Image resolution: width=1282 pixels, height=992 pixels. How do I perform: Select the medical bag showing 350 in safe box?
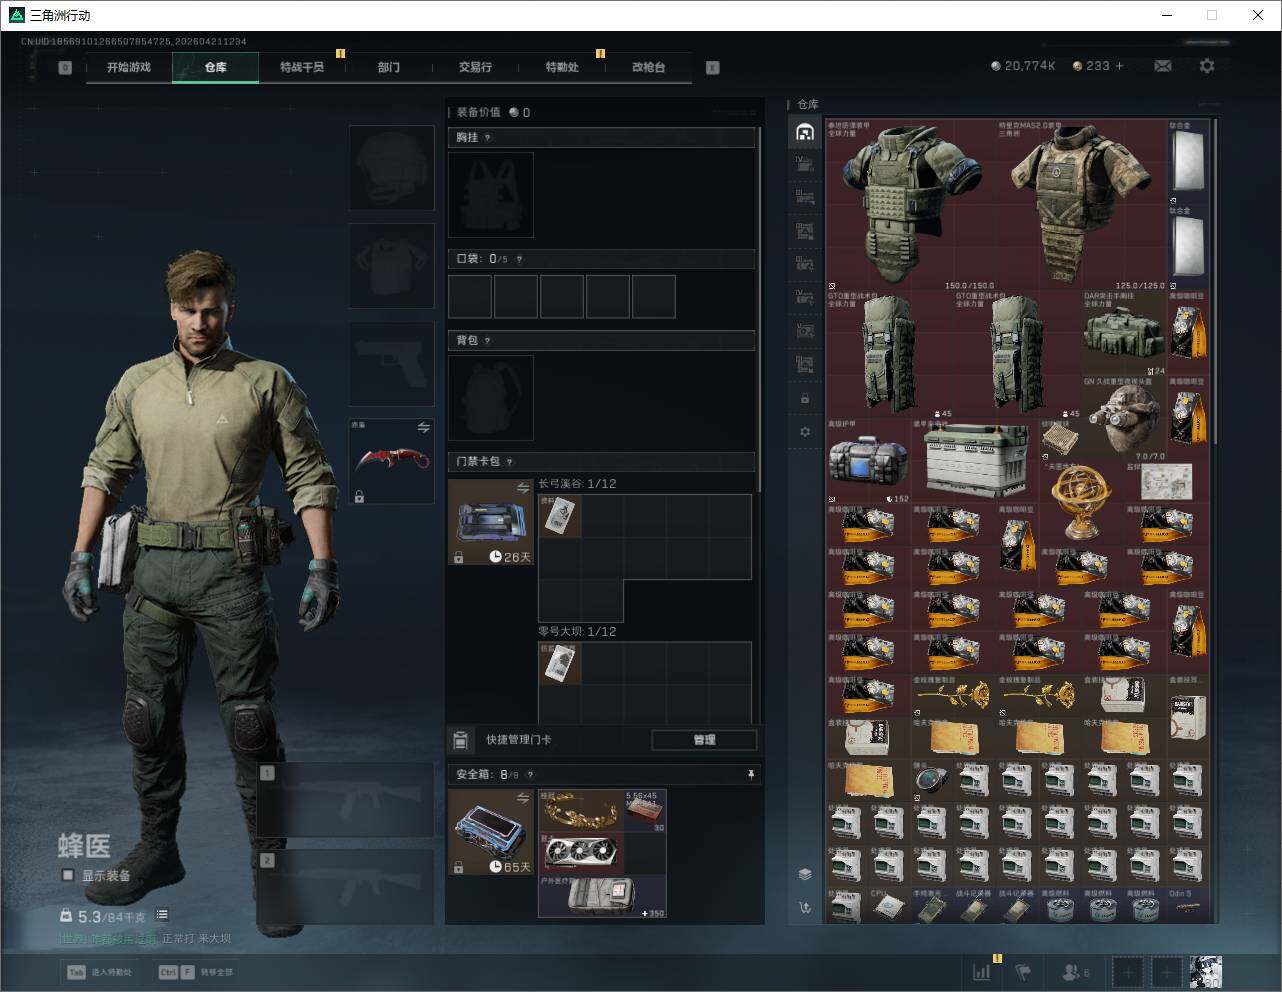[x=602, y=897]
